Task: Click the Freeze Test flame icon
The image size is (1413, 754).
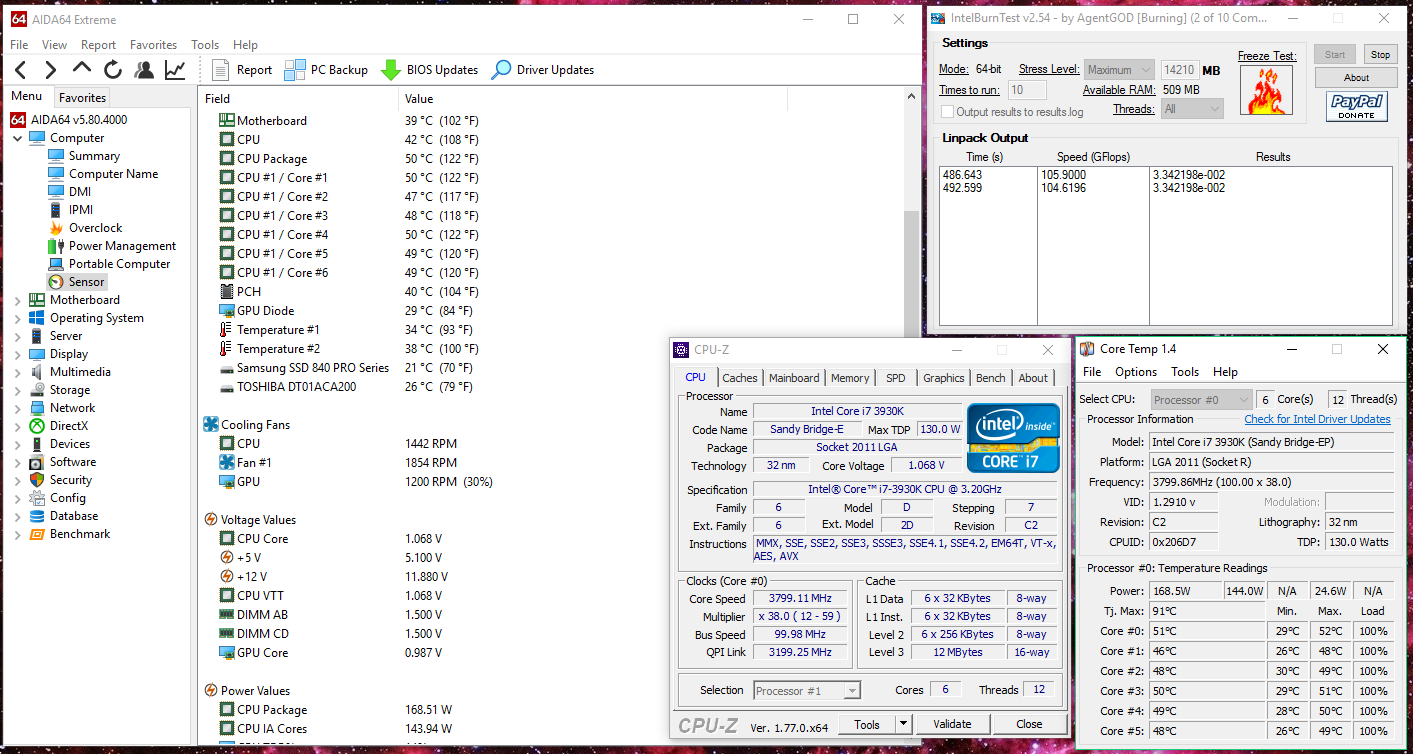Action: [x=1267, y=92]
